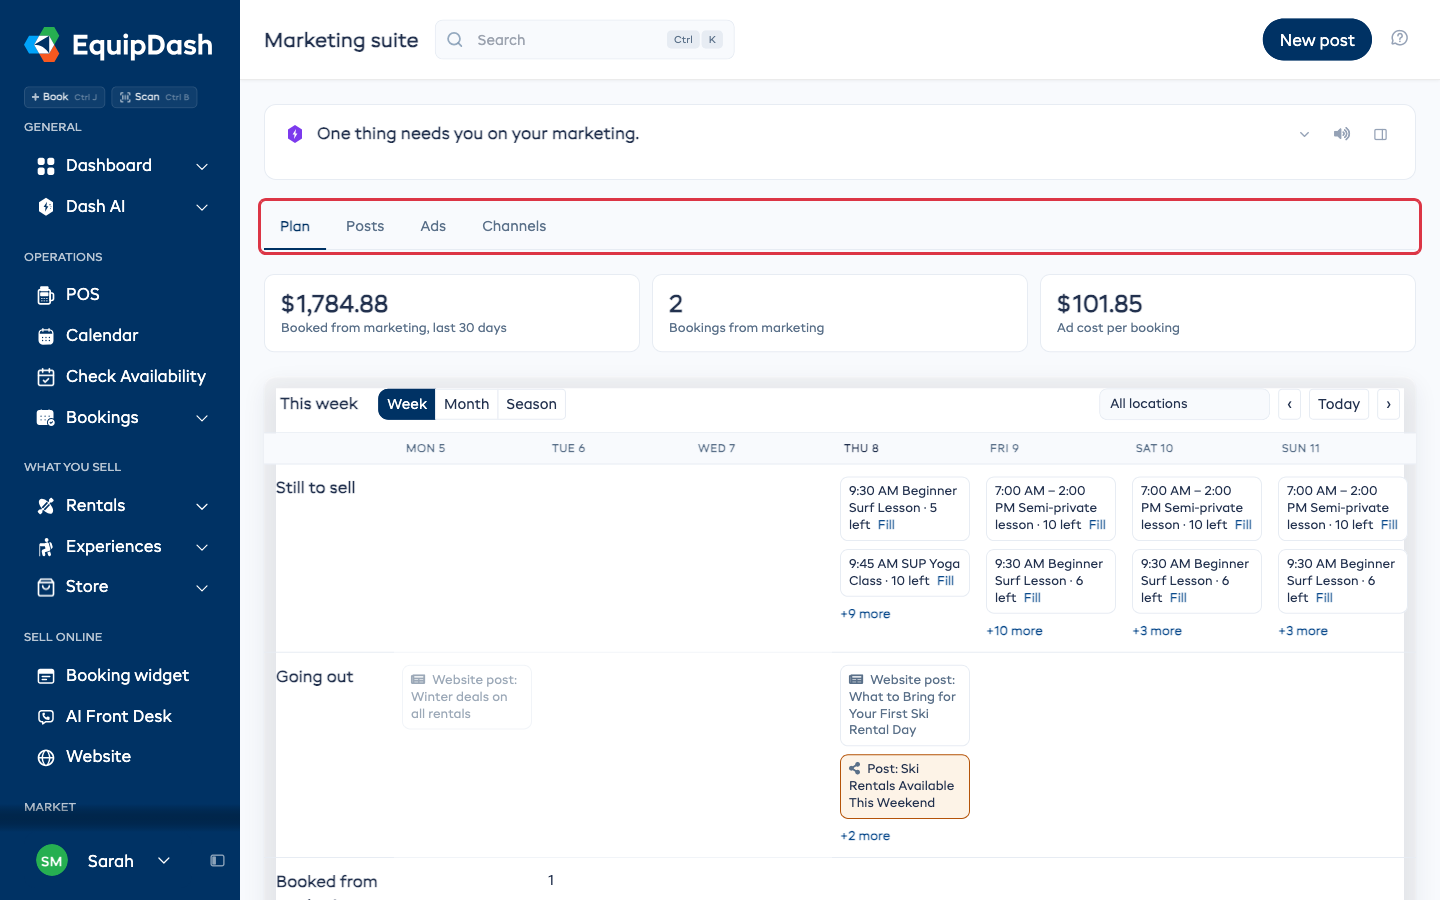Viewport: 1440px width, 900px height.
Task: Click the SM user avatar
Action: (x=52, y=860)
